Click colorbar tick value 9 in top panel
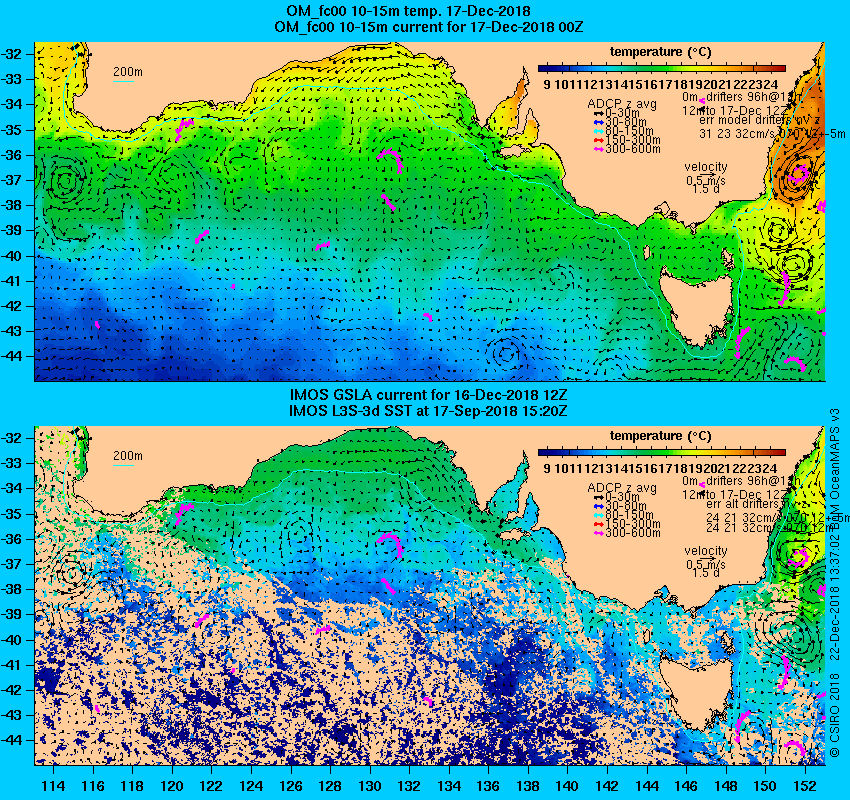The height and width of the screenshot is (800, 850). coord(547,85)
